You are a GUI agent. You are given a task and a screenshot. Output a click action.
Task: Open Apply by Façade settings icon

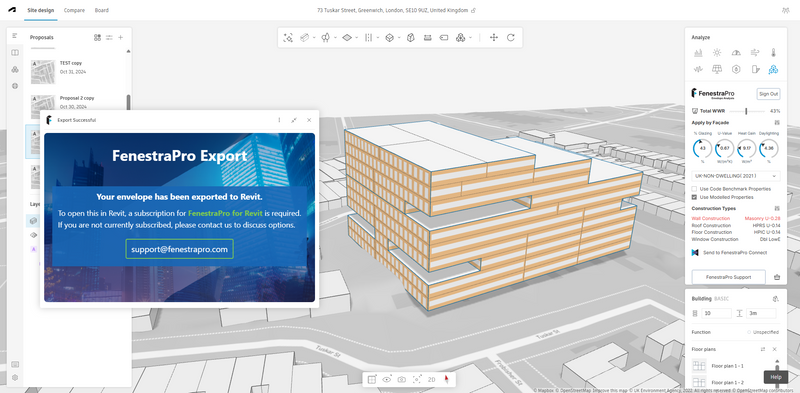(777, 122)
